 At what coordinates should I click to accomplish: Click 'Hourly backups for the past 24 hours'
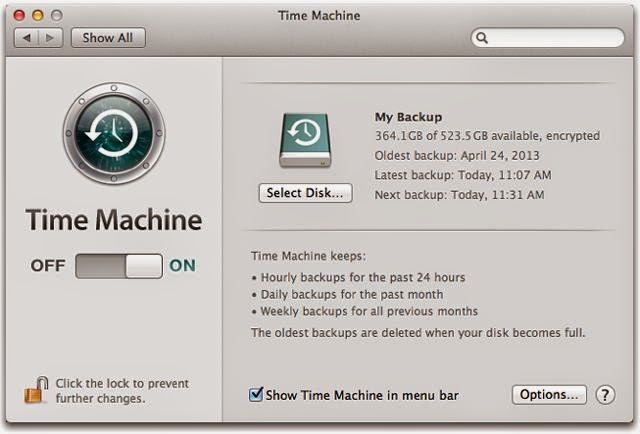pyautogui.click(x=363, y=278)
